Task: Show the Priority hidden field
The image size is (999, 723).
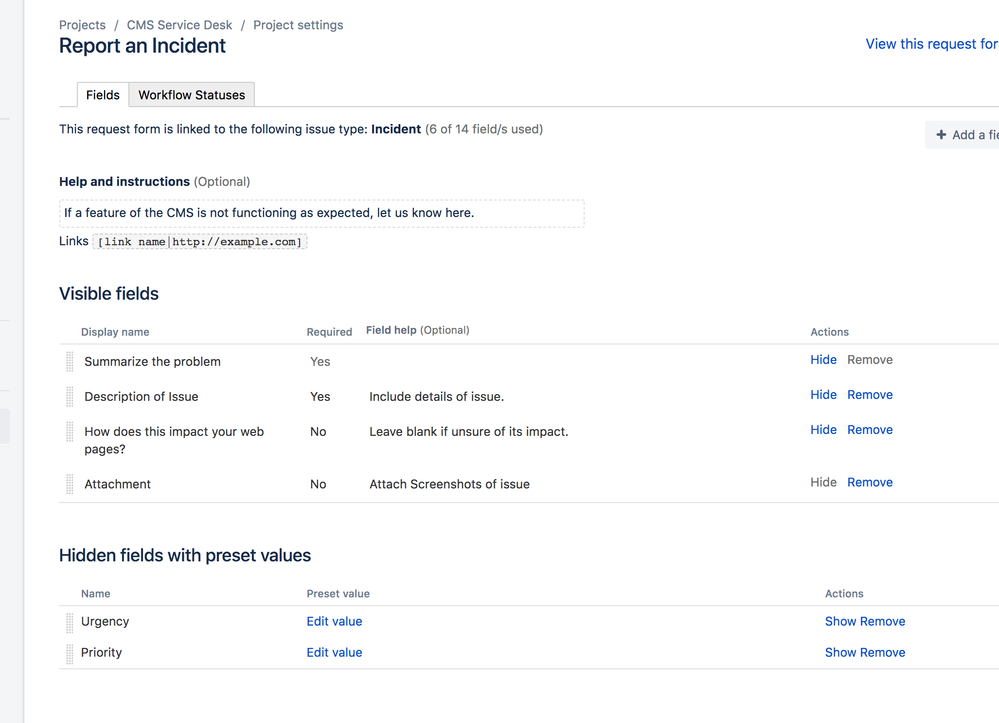Action: pyautogui.click(x=840, y=653)
